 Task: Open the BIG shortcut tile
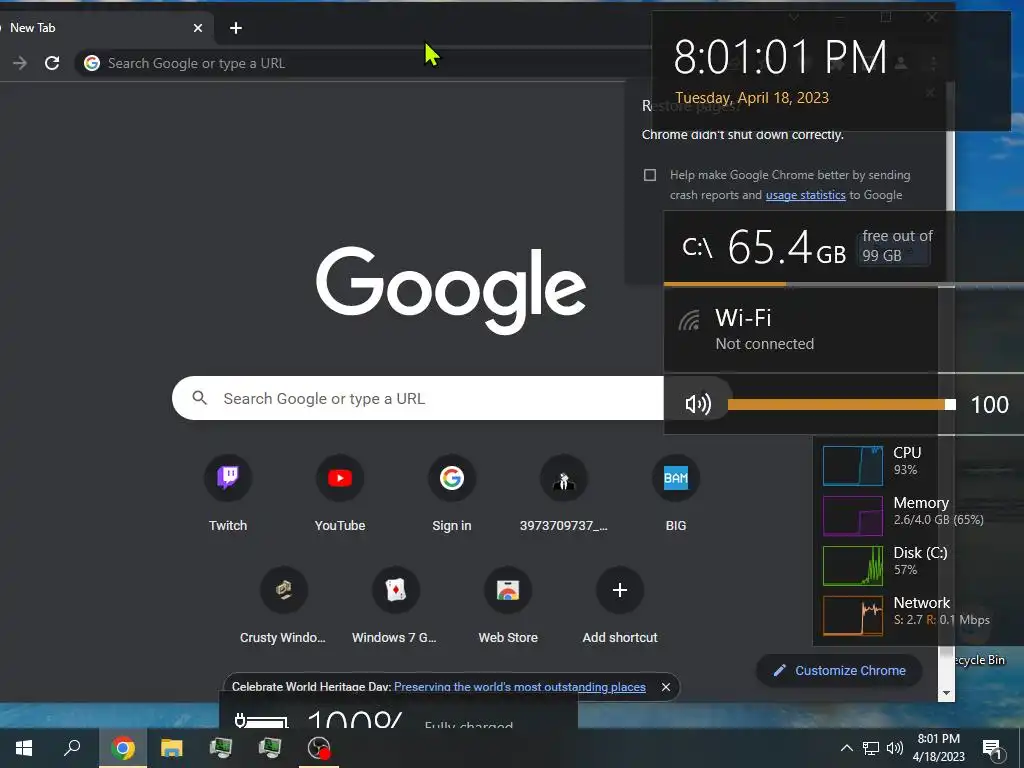pyautogui.click(x=675, y=478)
